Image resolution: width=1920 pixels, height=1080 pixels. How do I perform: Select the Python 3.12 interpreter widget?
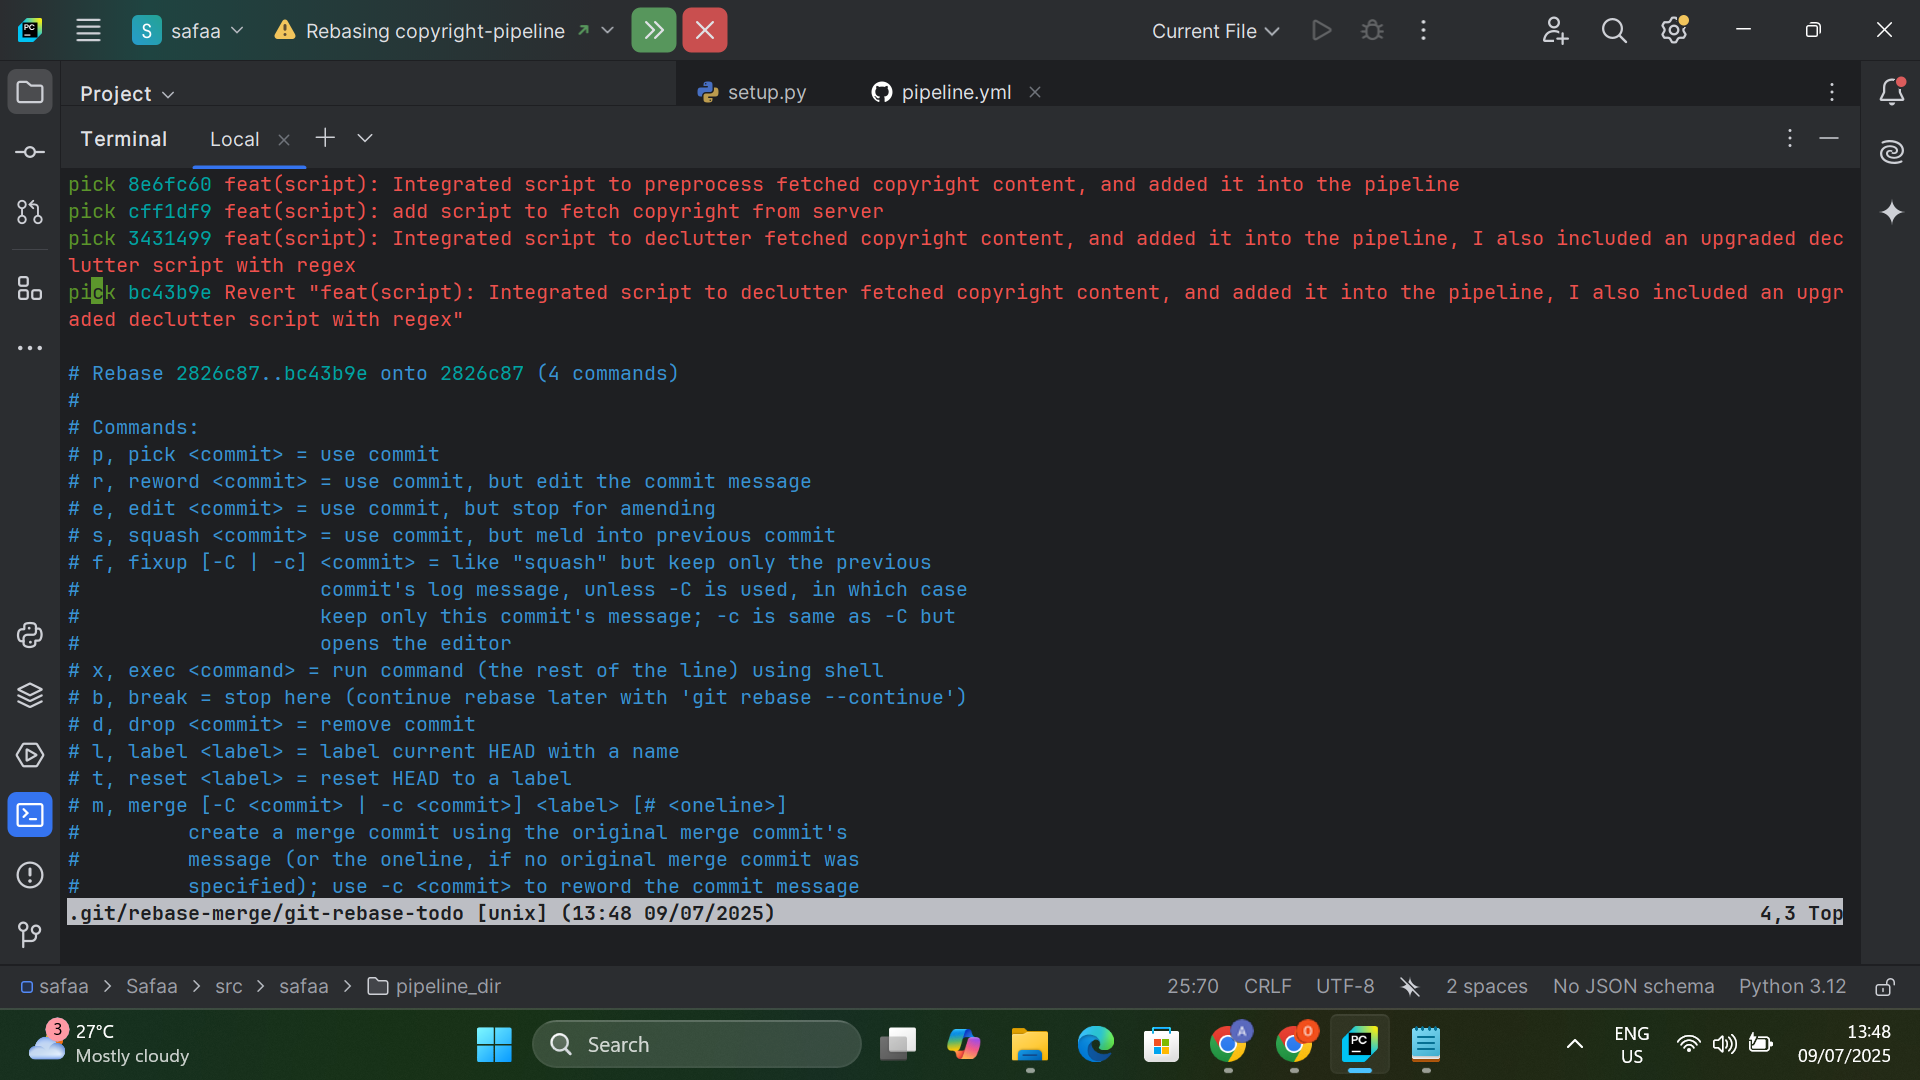(x=1792, y=986)
